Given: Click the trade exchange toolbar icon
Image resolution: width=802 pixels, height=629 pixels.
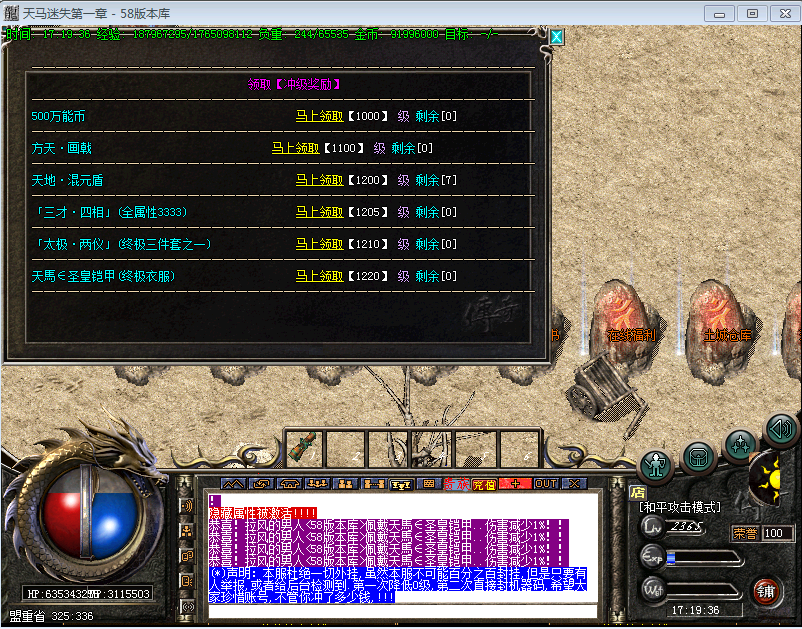Looking at the screenshot, I should click(x=261, y=483).
